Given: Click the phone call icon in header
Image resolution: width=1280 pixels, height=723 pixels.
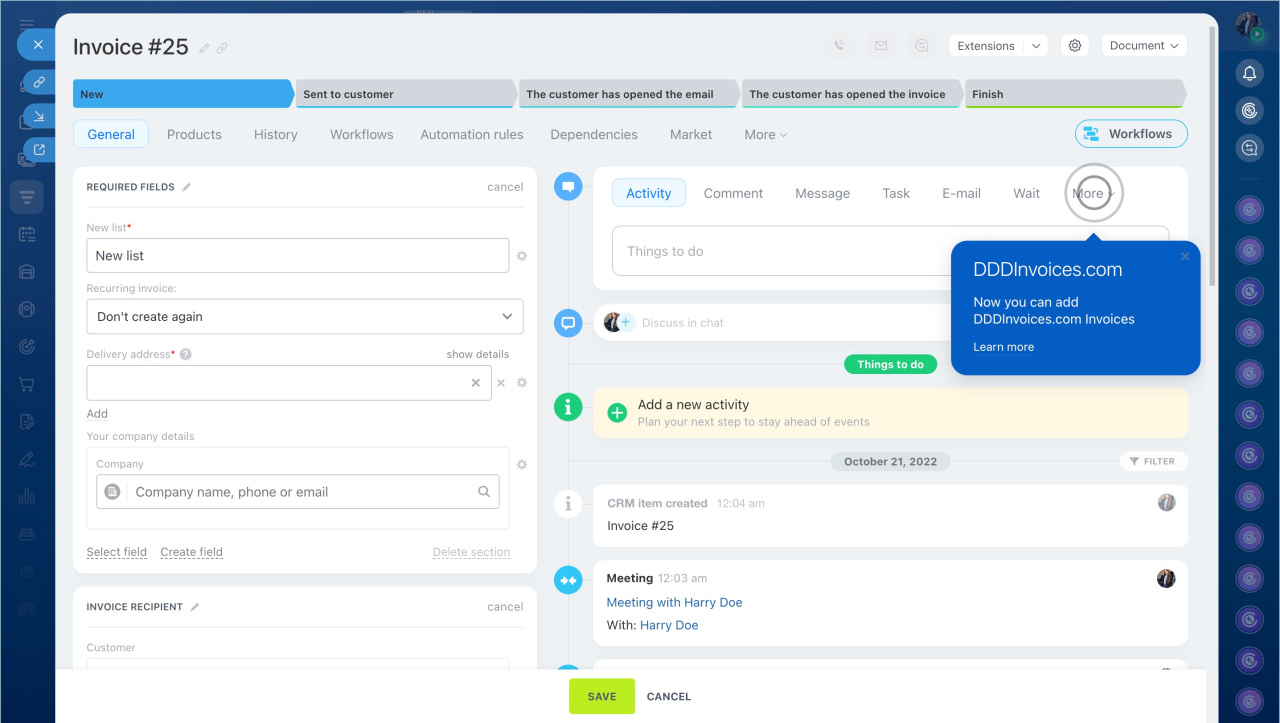Looking at the screenshot, I should (839, 46).
